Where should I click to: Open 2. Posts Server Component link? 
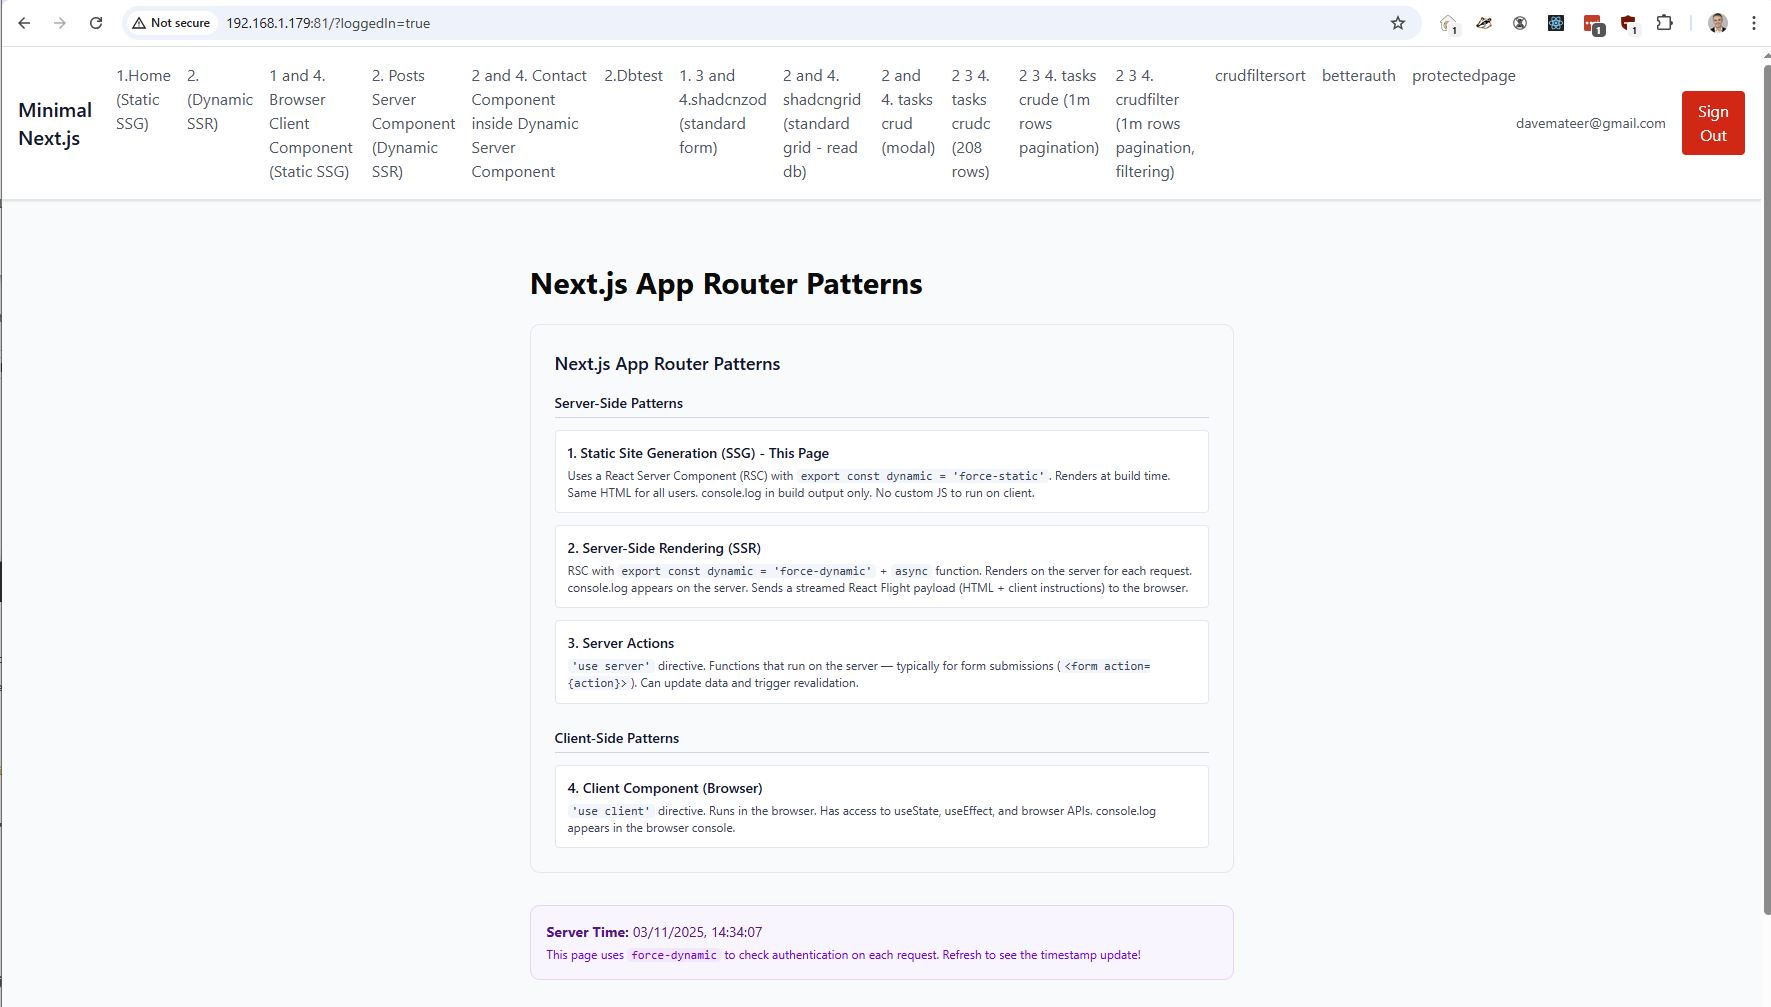412,123
